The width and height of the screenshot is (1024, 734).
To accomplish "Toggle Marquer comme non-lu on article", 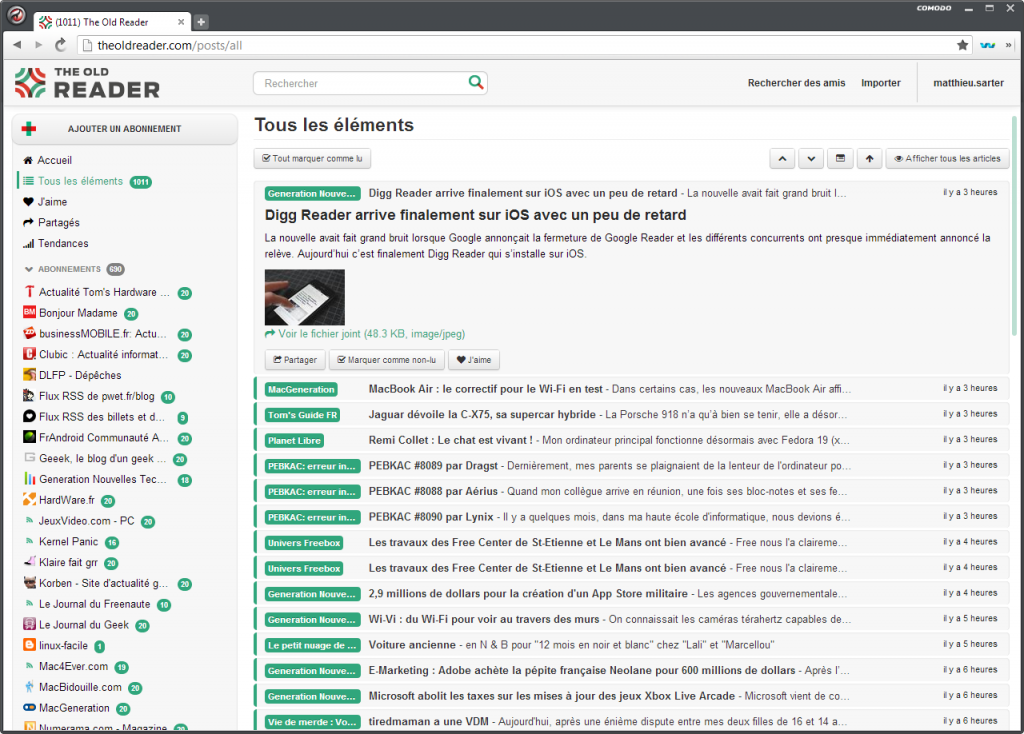I will [387, 360].
